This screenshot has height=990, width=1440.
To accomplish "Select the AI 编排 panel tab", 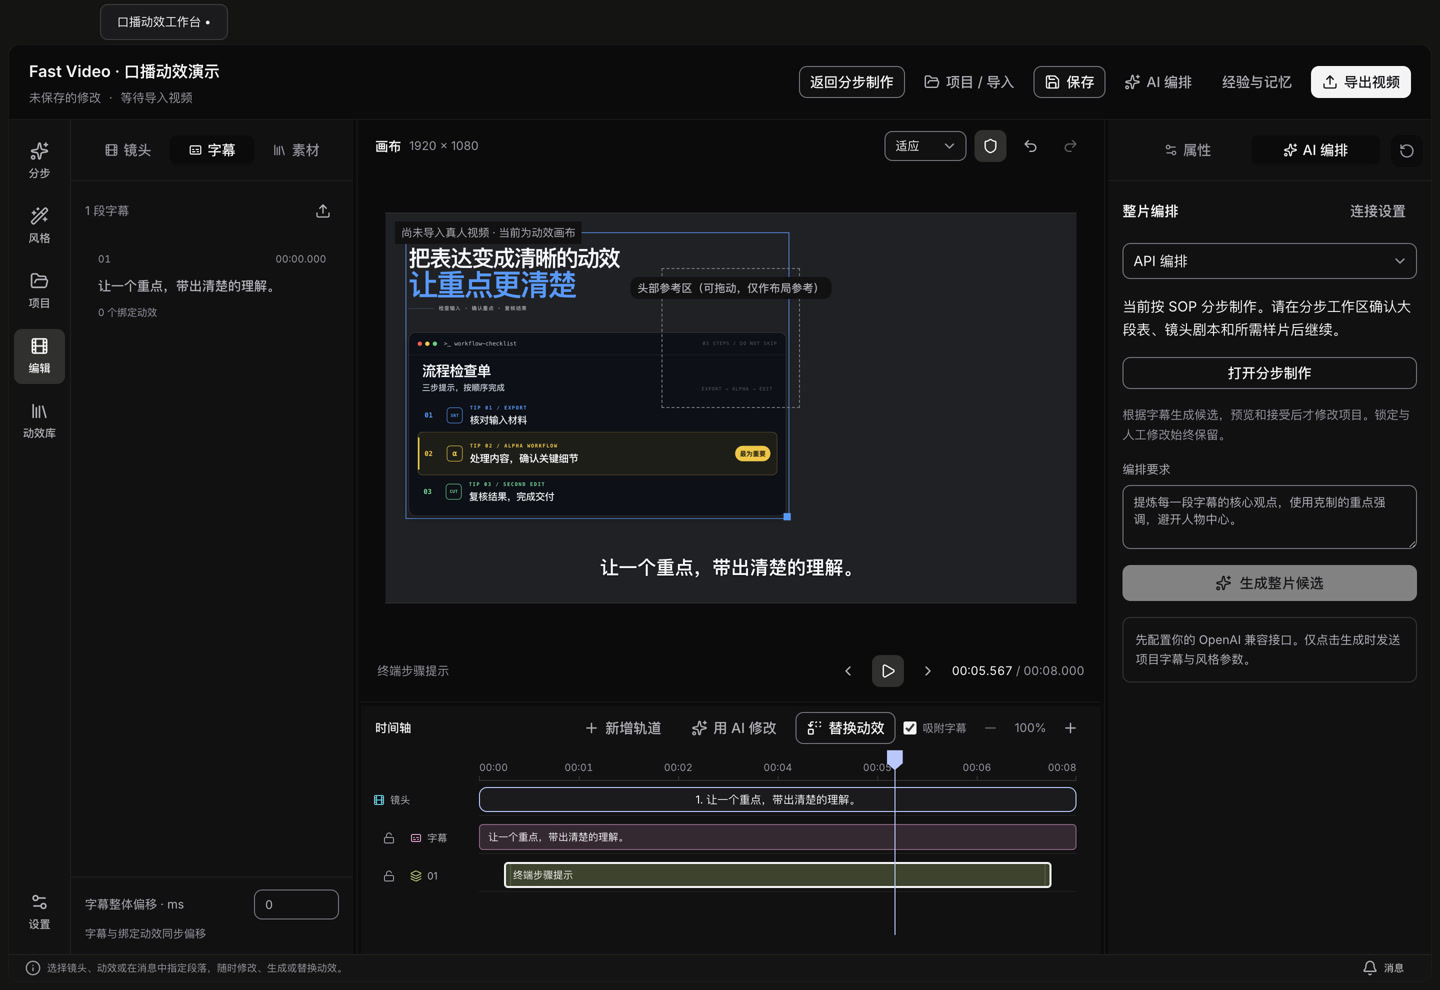I will [x=1315, y=150].
